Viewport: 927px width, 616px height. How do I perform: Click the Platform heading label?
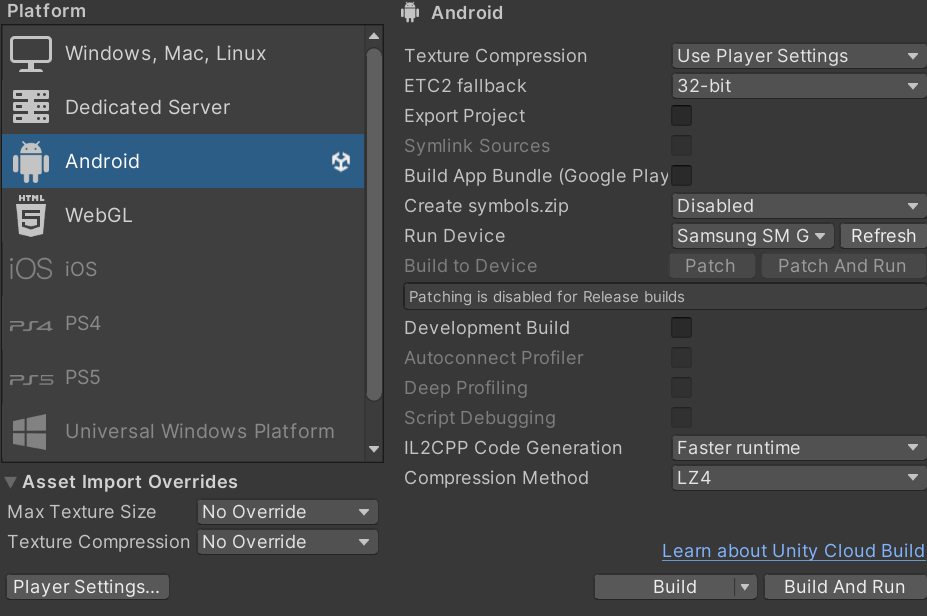(x=46, y=11)
